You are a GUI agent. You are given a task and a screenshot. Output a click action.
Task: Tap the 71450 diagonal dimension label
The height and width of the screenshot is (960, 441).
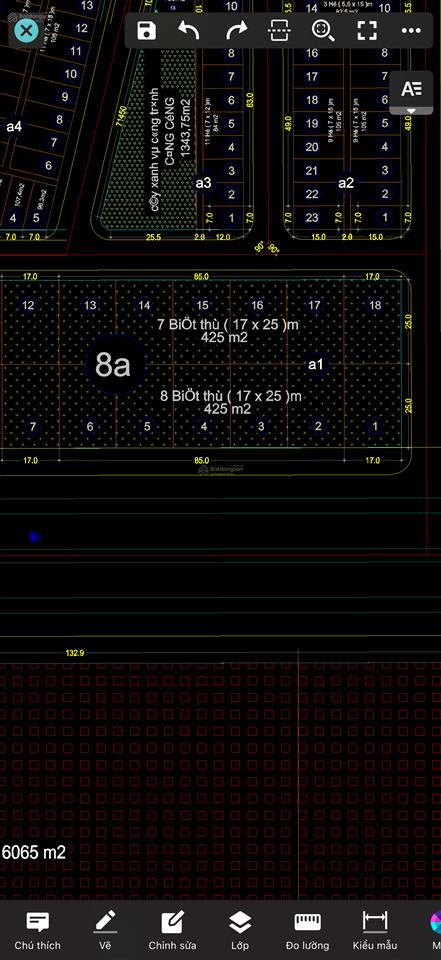pyautogui.click(x=122, y=116)
